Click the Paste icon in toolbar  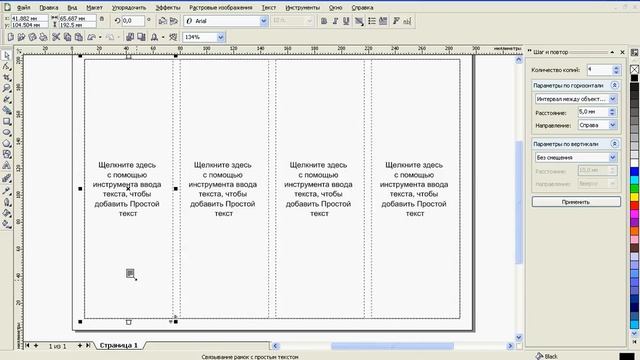(x=79, y=37)
